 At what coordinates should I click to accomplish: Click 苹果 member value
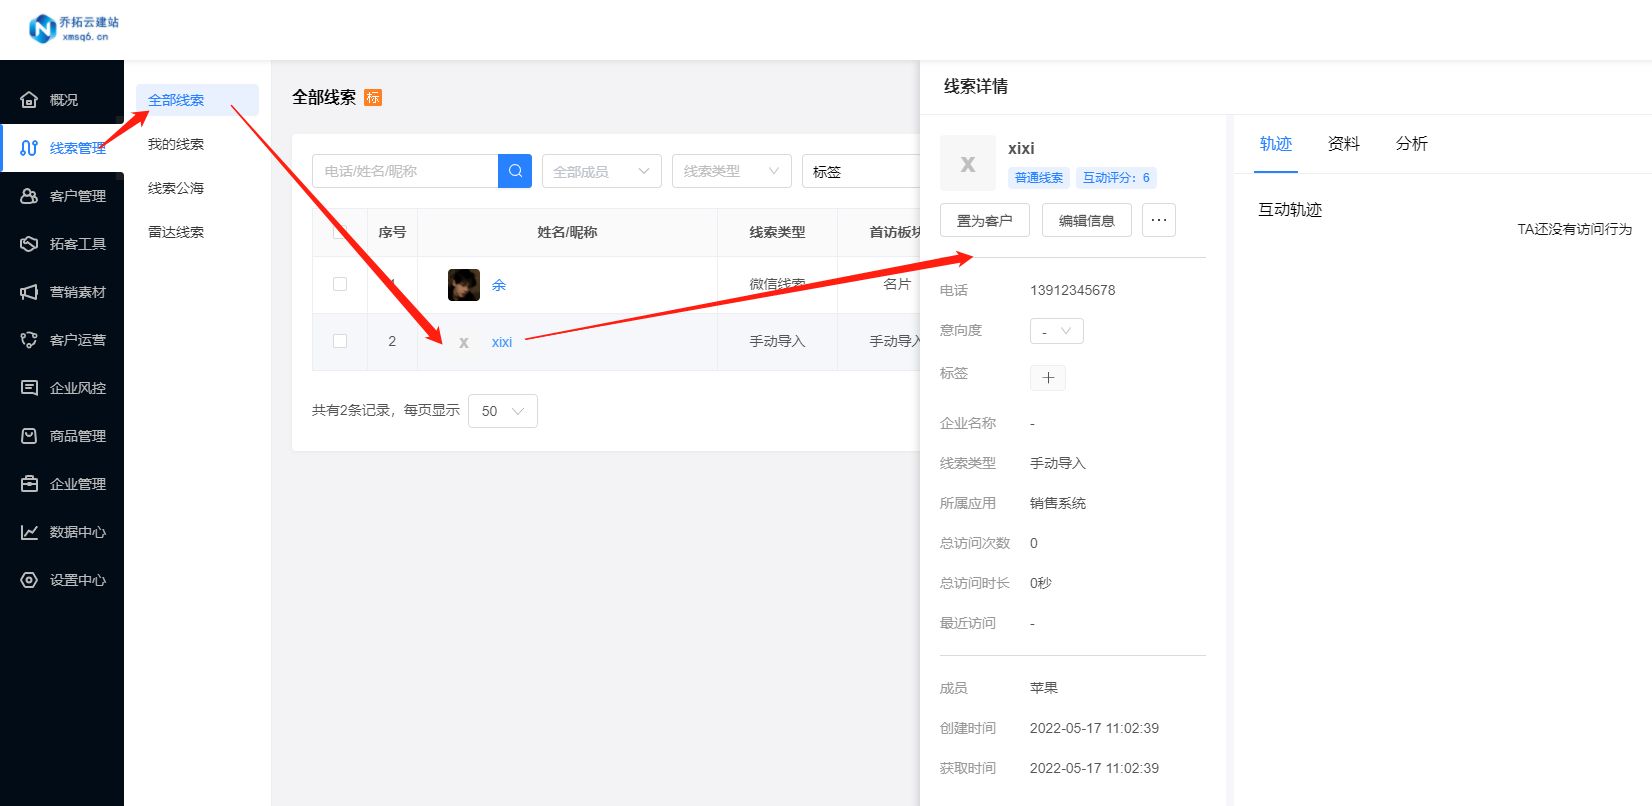coord(1044,688)
